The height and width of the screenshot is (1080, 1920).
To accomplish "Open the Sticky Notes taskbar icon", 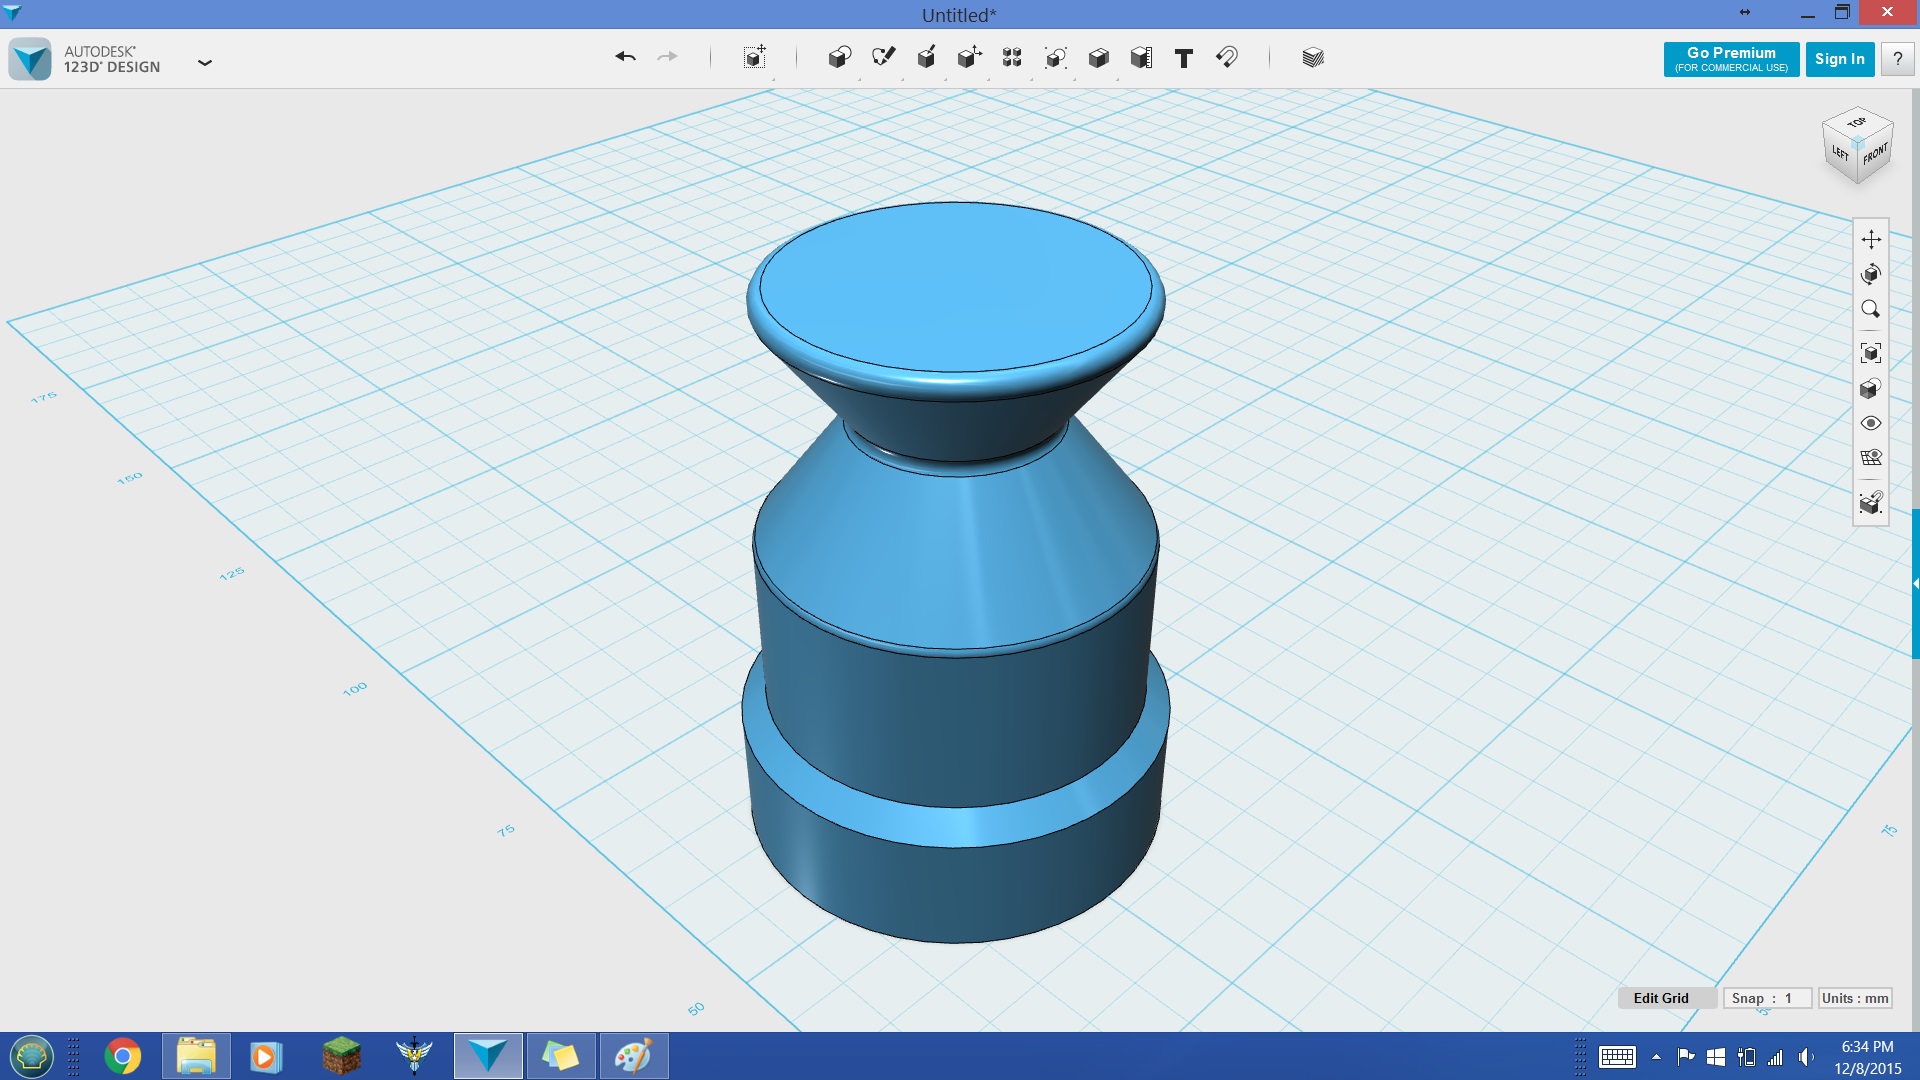I will [561, 1056].
